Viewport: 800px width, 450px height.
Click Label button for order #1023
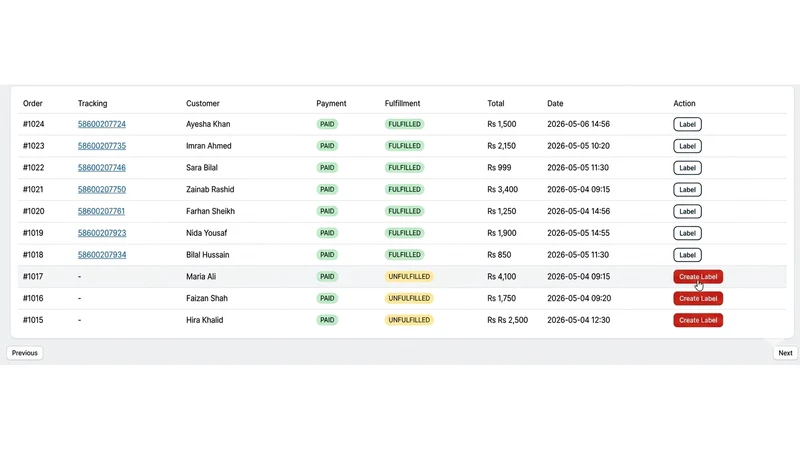(x=687, y=146)
